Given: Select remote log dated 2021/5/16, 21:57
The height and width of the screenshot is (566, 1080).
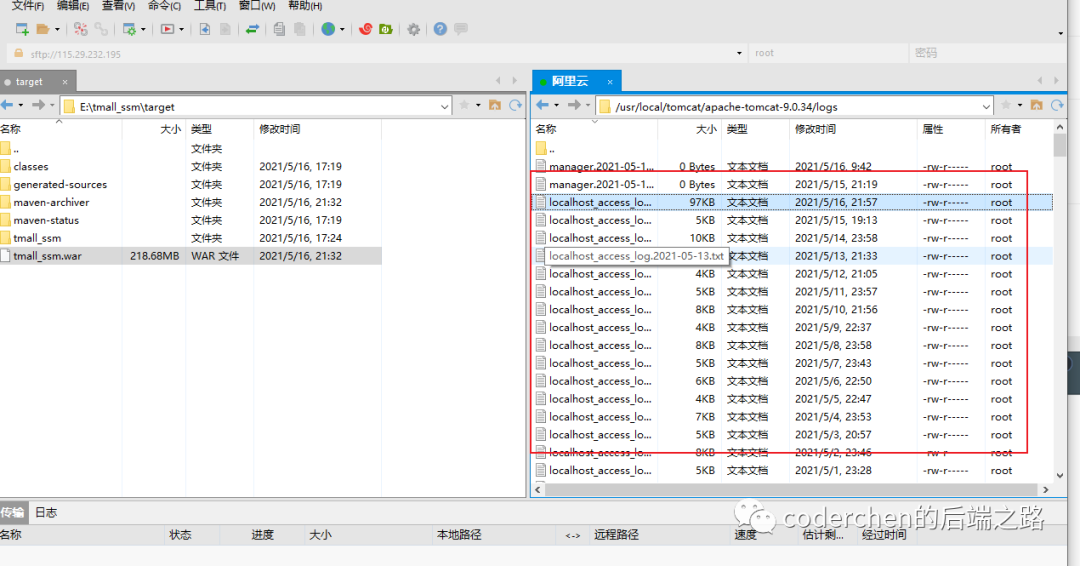Looking at the screenshot, I should 792,202.
